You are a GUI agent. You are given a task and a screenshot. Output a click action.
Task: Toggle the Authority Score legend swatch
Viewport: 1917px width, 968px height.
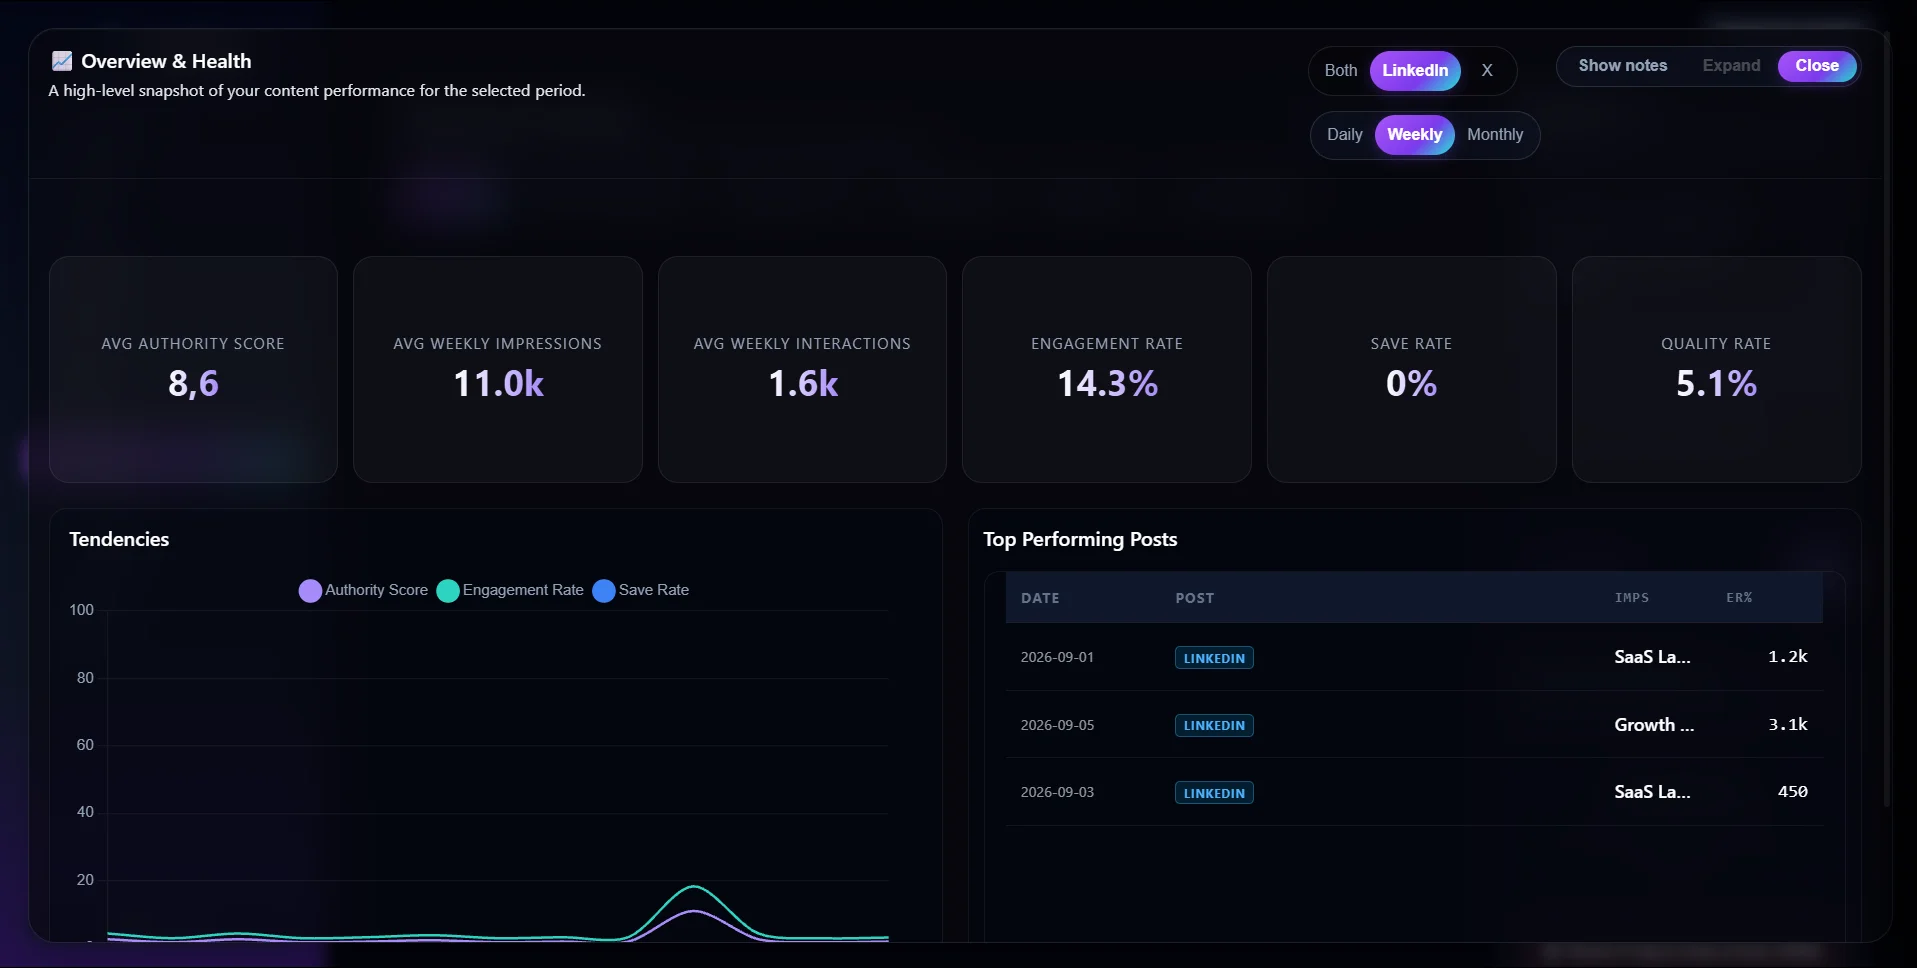click(x=310, y=590)
